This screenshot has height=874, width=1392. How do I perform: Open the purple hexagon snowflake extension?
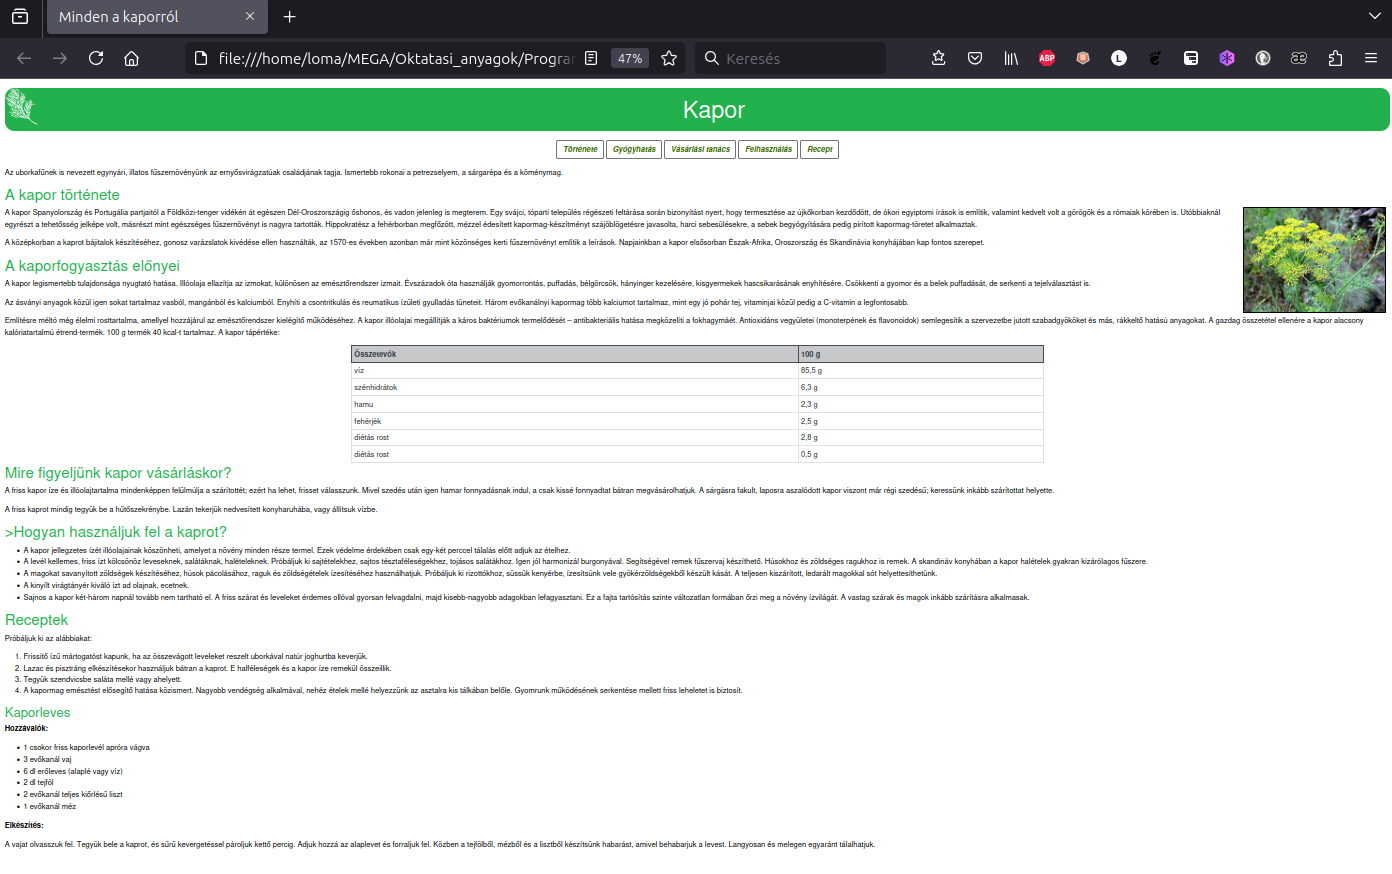1227,58
